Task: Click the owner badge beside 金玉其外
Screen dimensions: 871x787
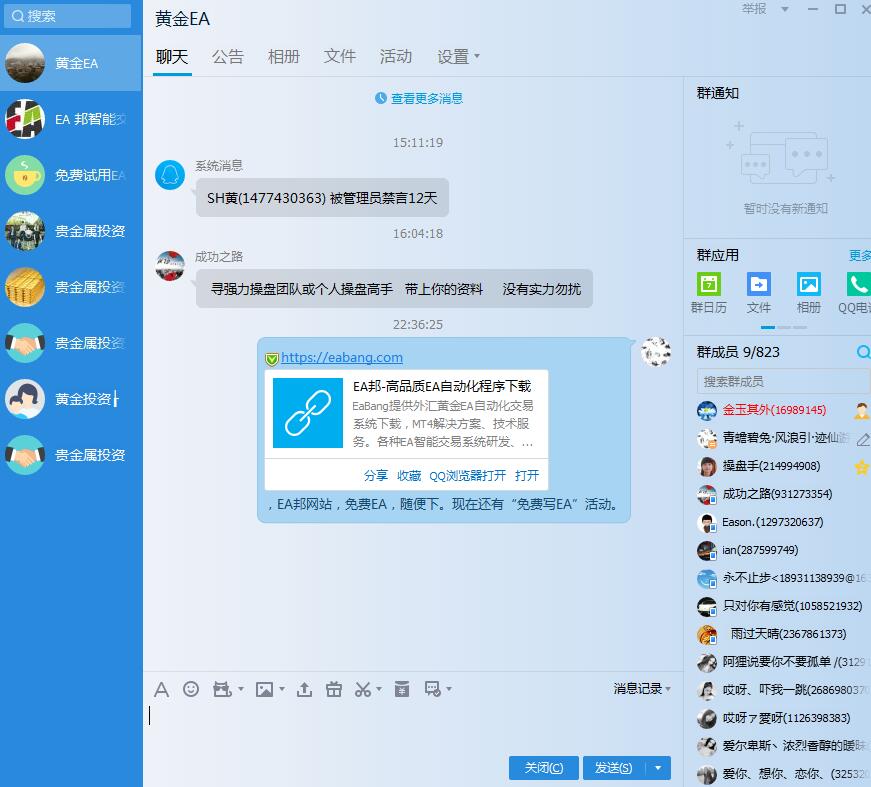Action: tap(862, 410)
